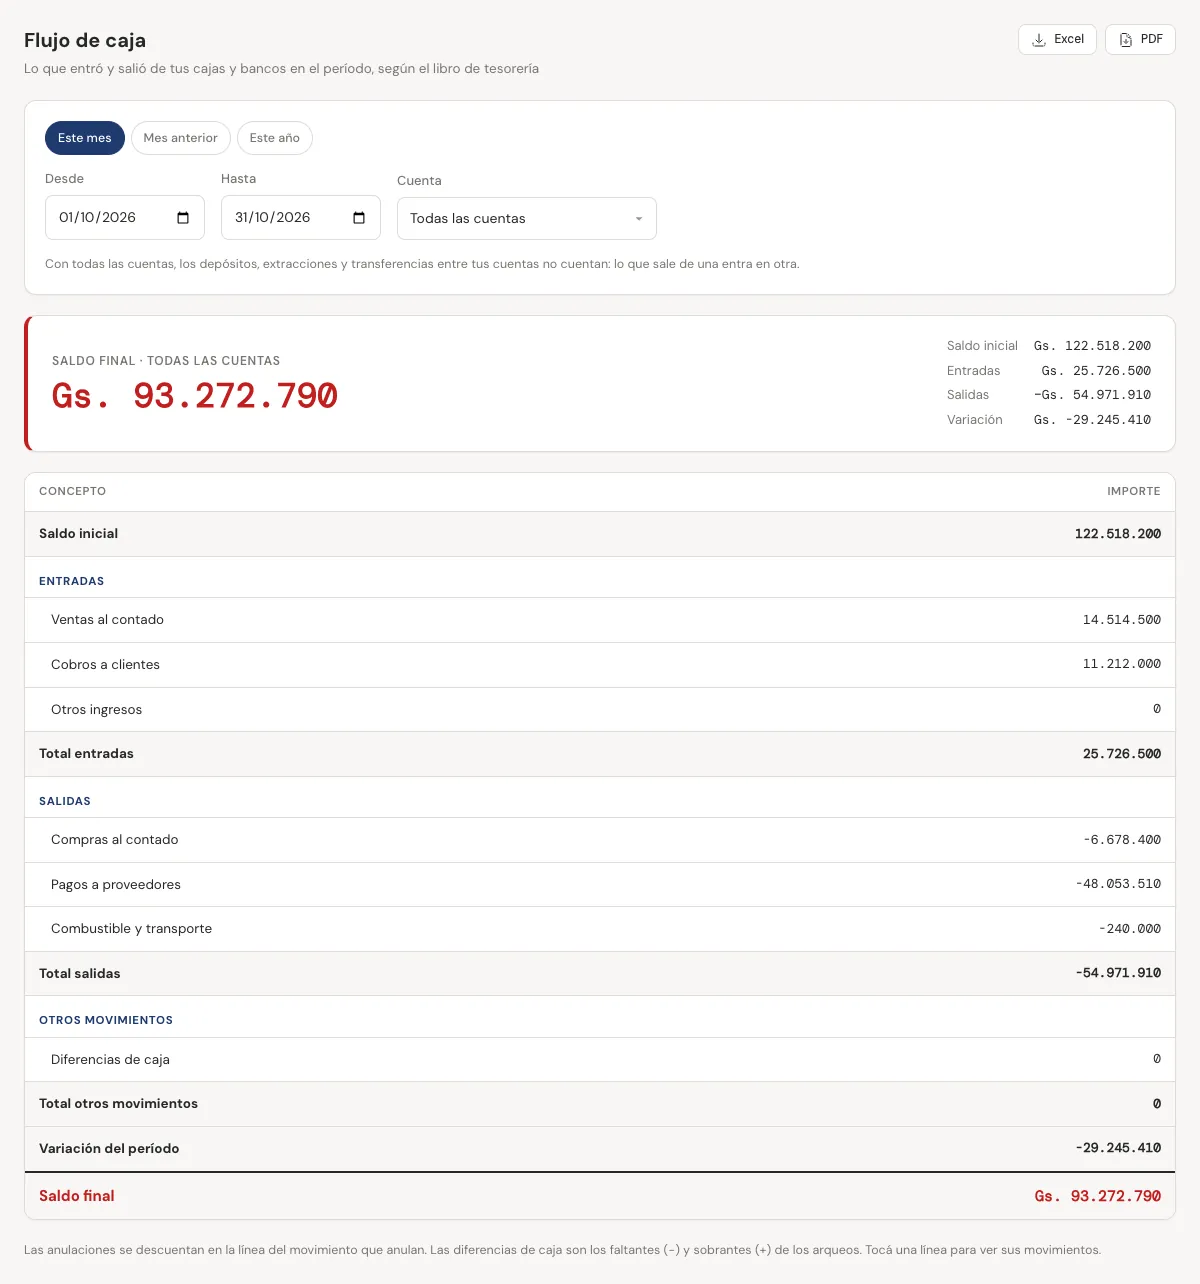This screenshot has height=1284, width=1200.
Task: Click the large Gs. 93.272.790 summary balance
Action: coord(195,396)
